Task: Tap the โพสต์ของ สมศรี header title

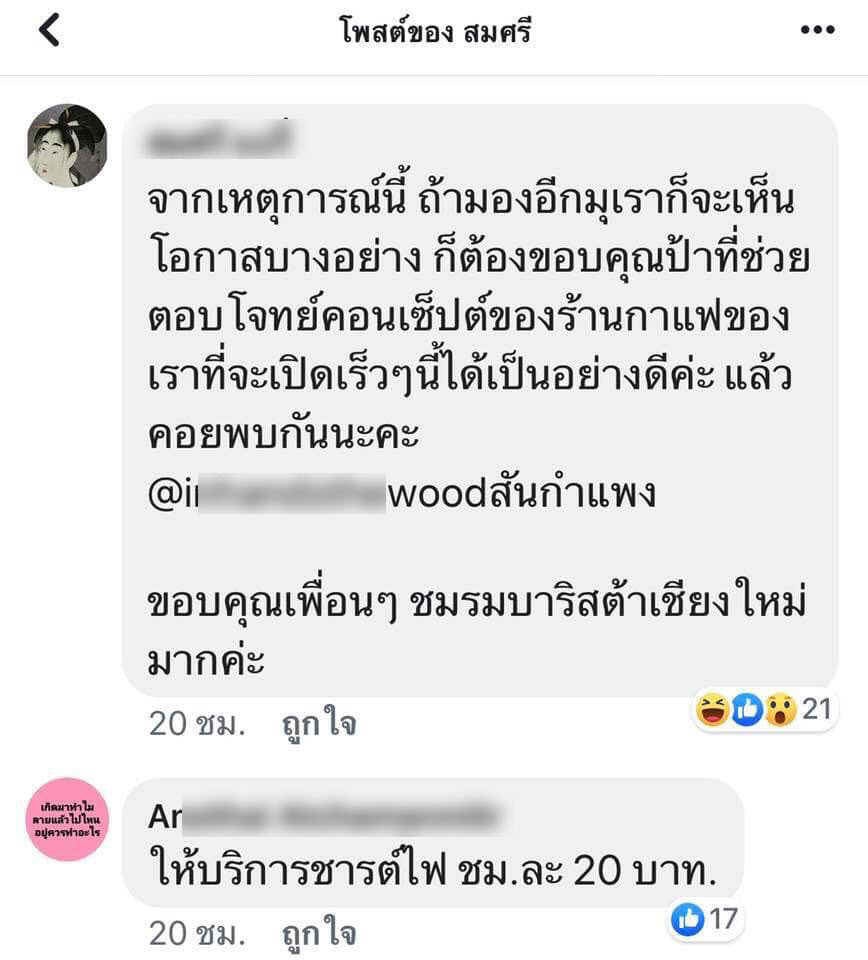Action: click(435, 30)
